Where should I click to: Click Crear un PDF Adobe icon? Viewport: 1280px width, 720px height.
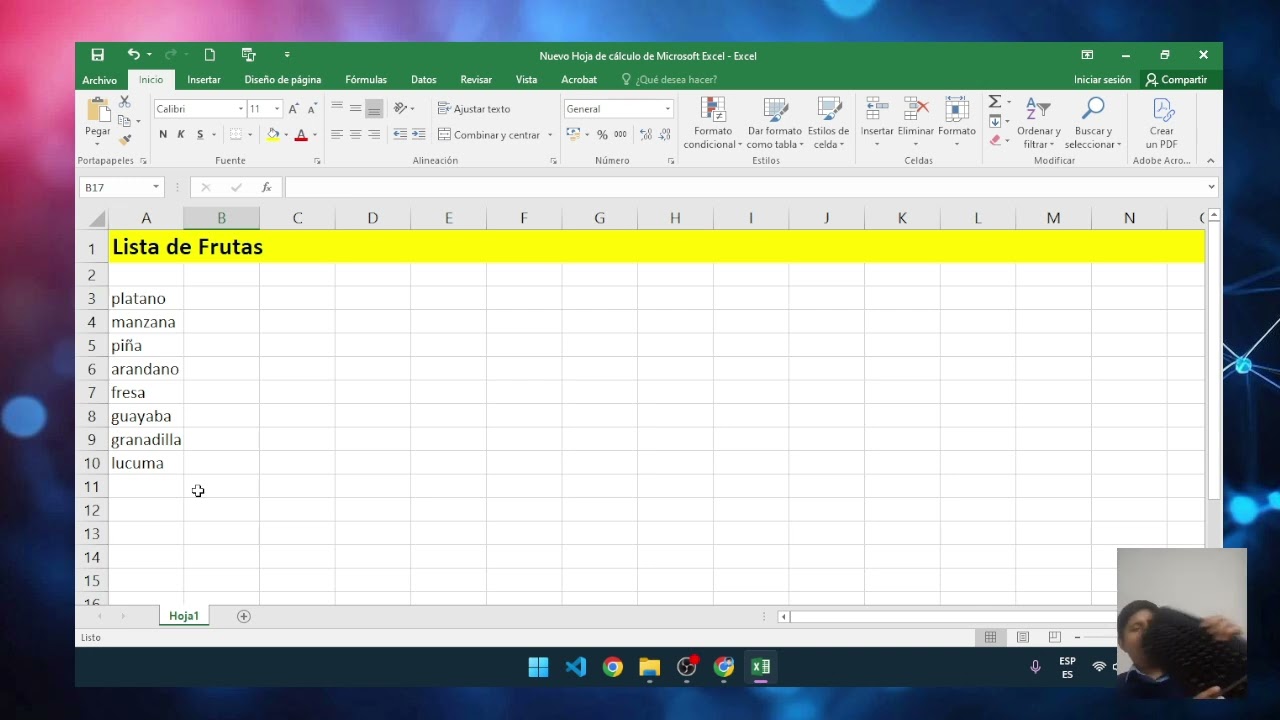[1161, 124]
